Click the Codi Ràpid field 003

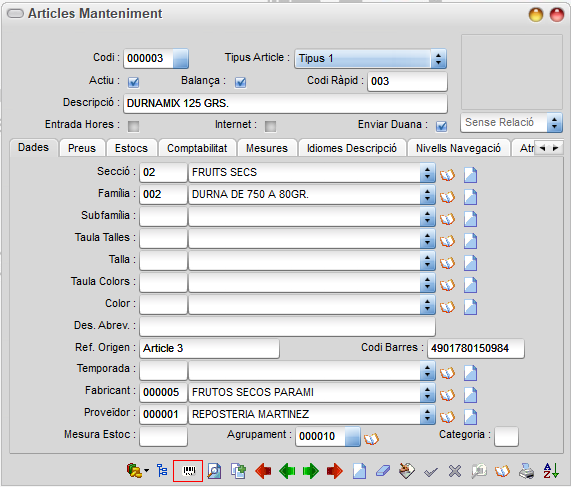pos(407,81)
